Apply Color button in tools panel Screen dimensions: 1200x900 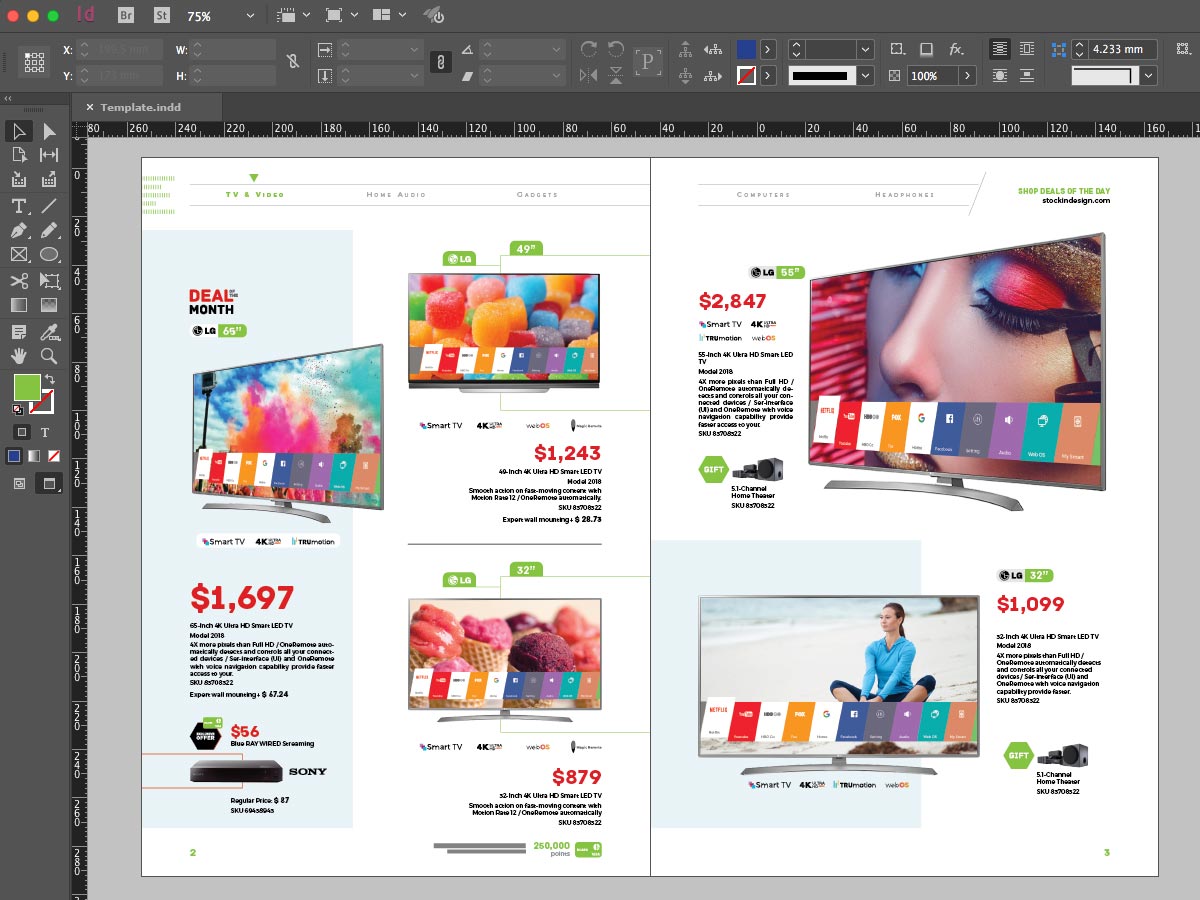(x=14, y=456)
